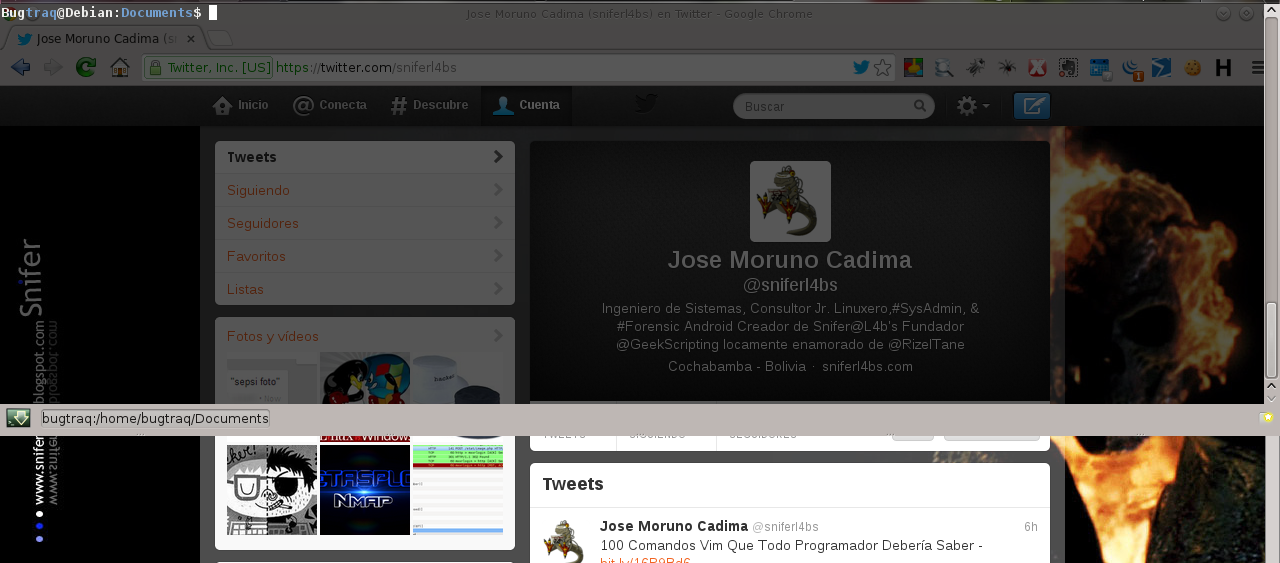This screenshot has width=1280, height=563.
Task: Open the database magnifier extension icon
Action: 944,68
